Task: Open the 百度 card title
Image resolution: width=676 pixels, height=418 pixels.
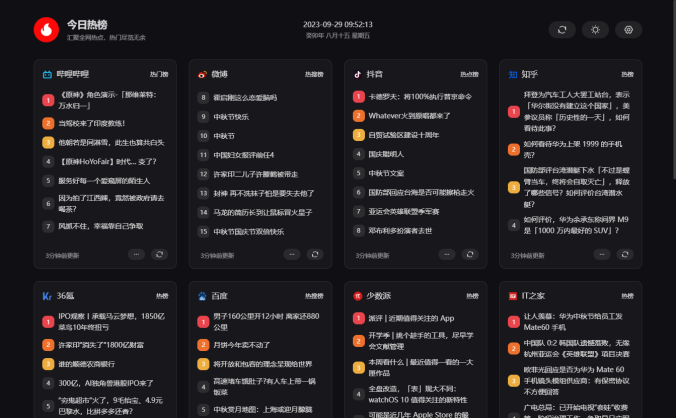Action: 219,296
